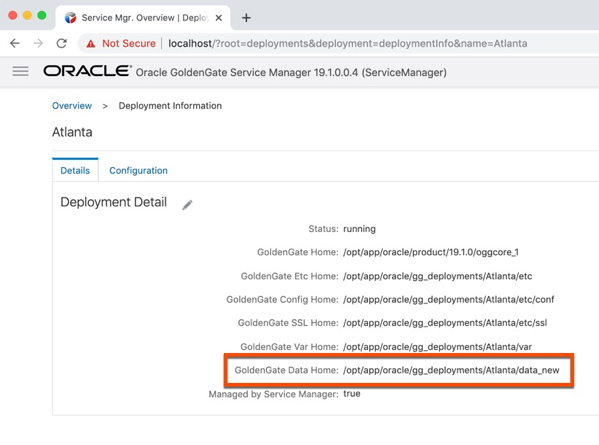Click the GoldenGate Config Home path value
This screenshot has width=599, height=445.
click(x=448, y=299)
